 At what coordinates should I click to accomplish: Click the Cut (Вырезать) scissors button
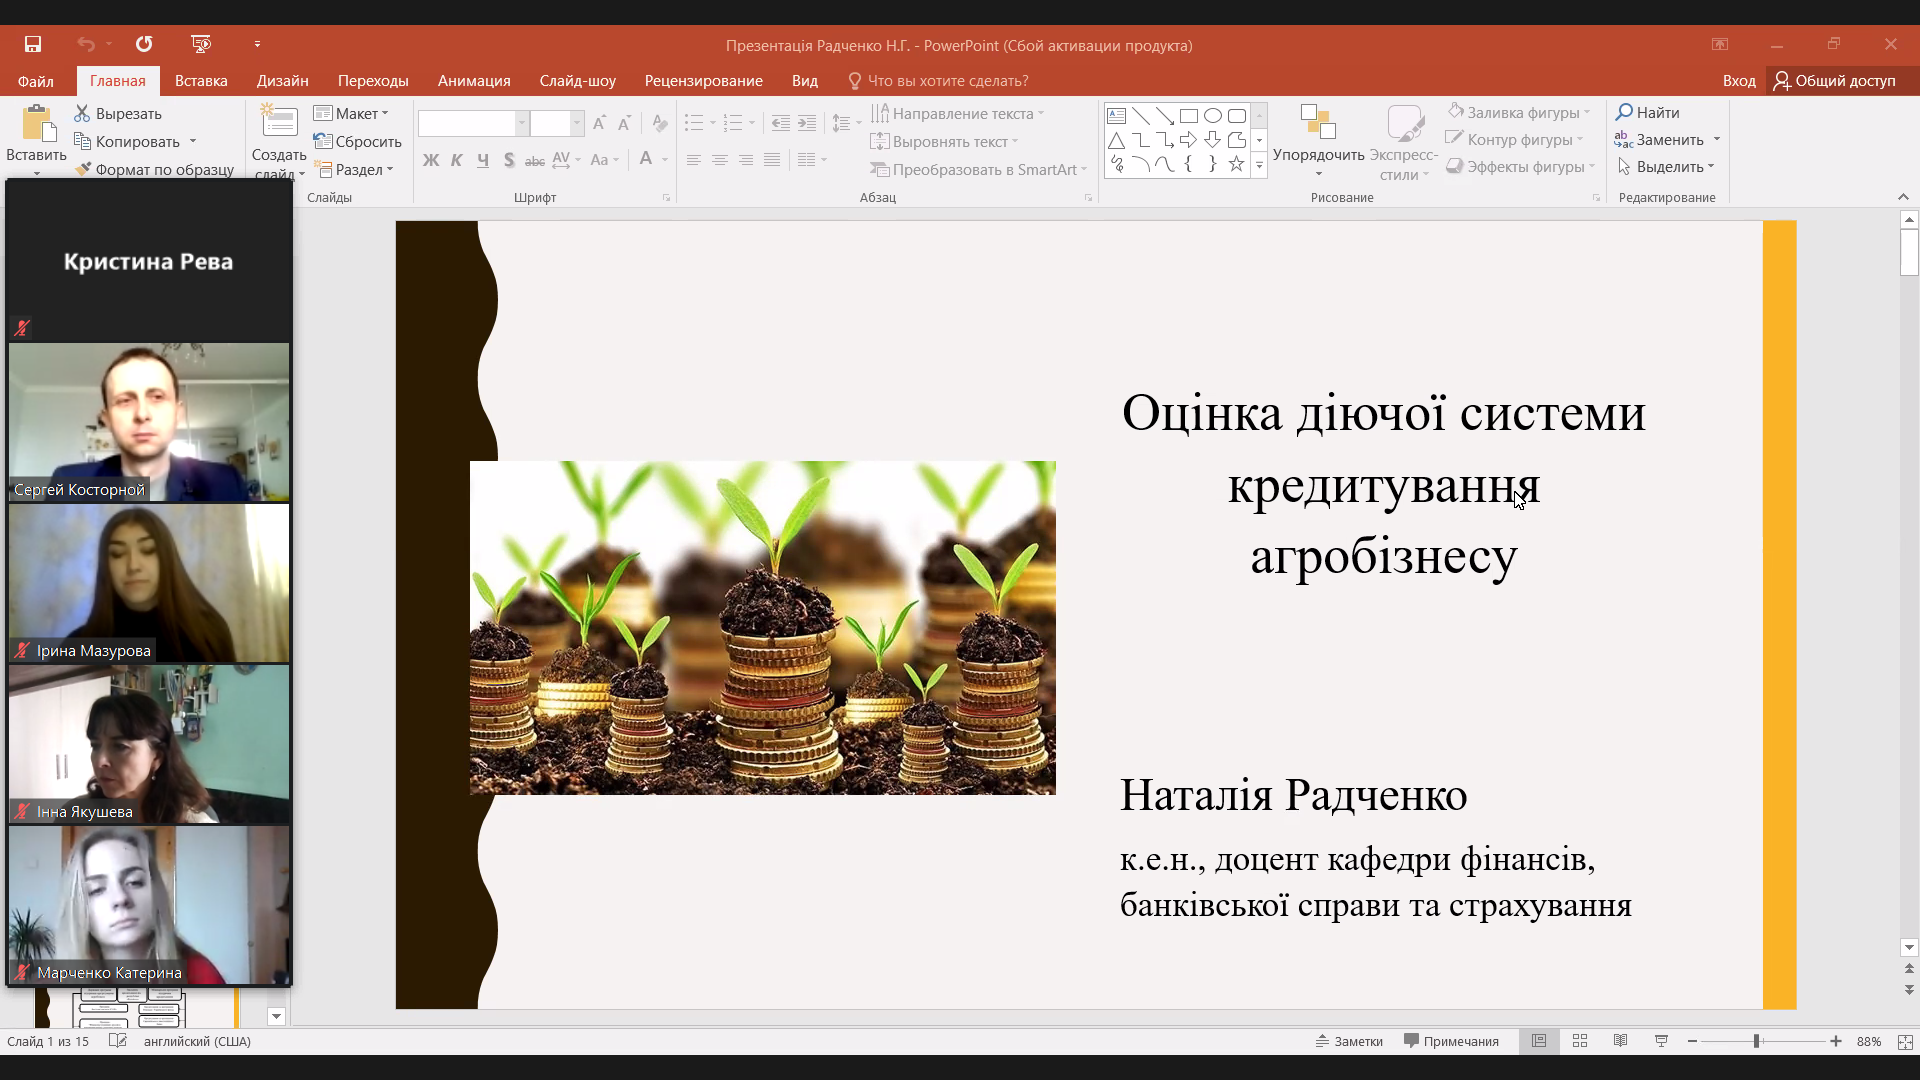point(118,113)
